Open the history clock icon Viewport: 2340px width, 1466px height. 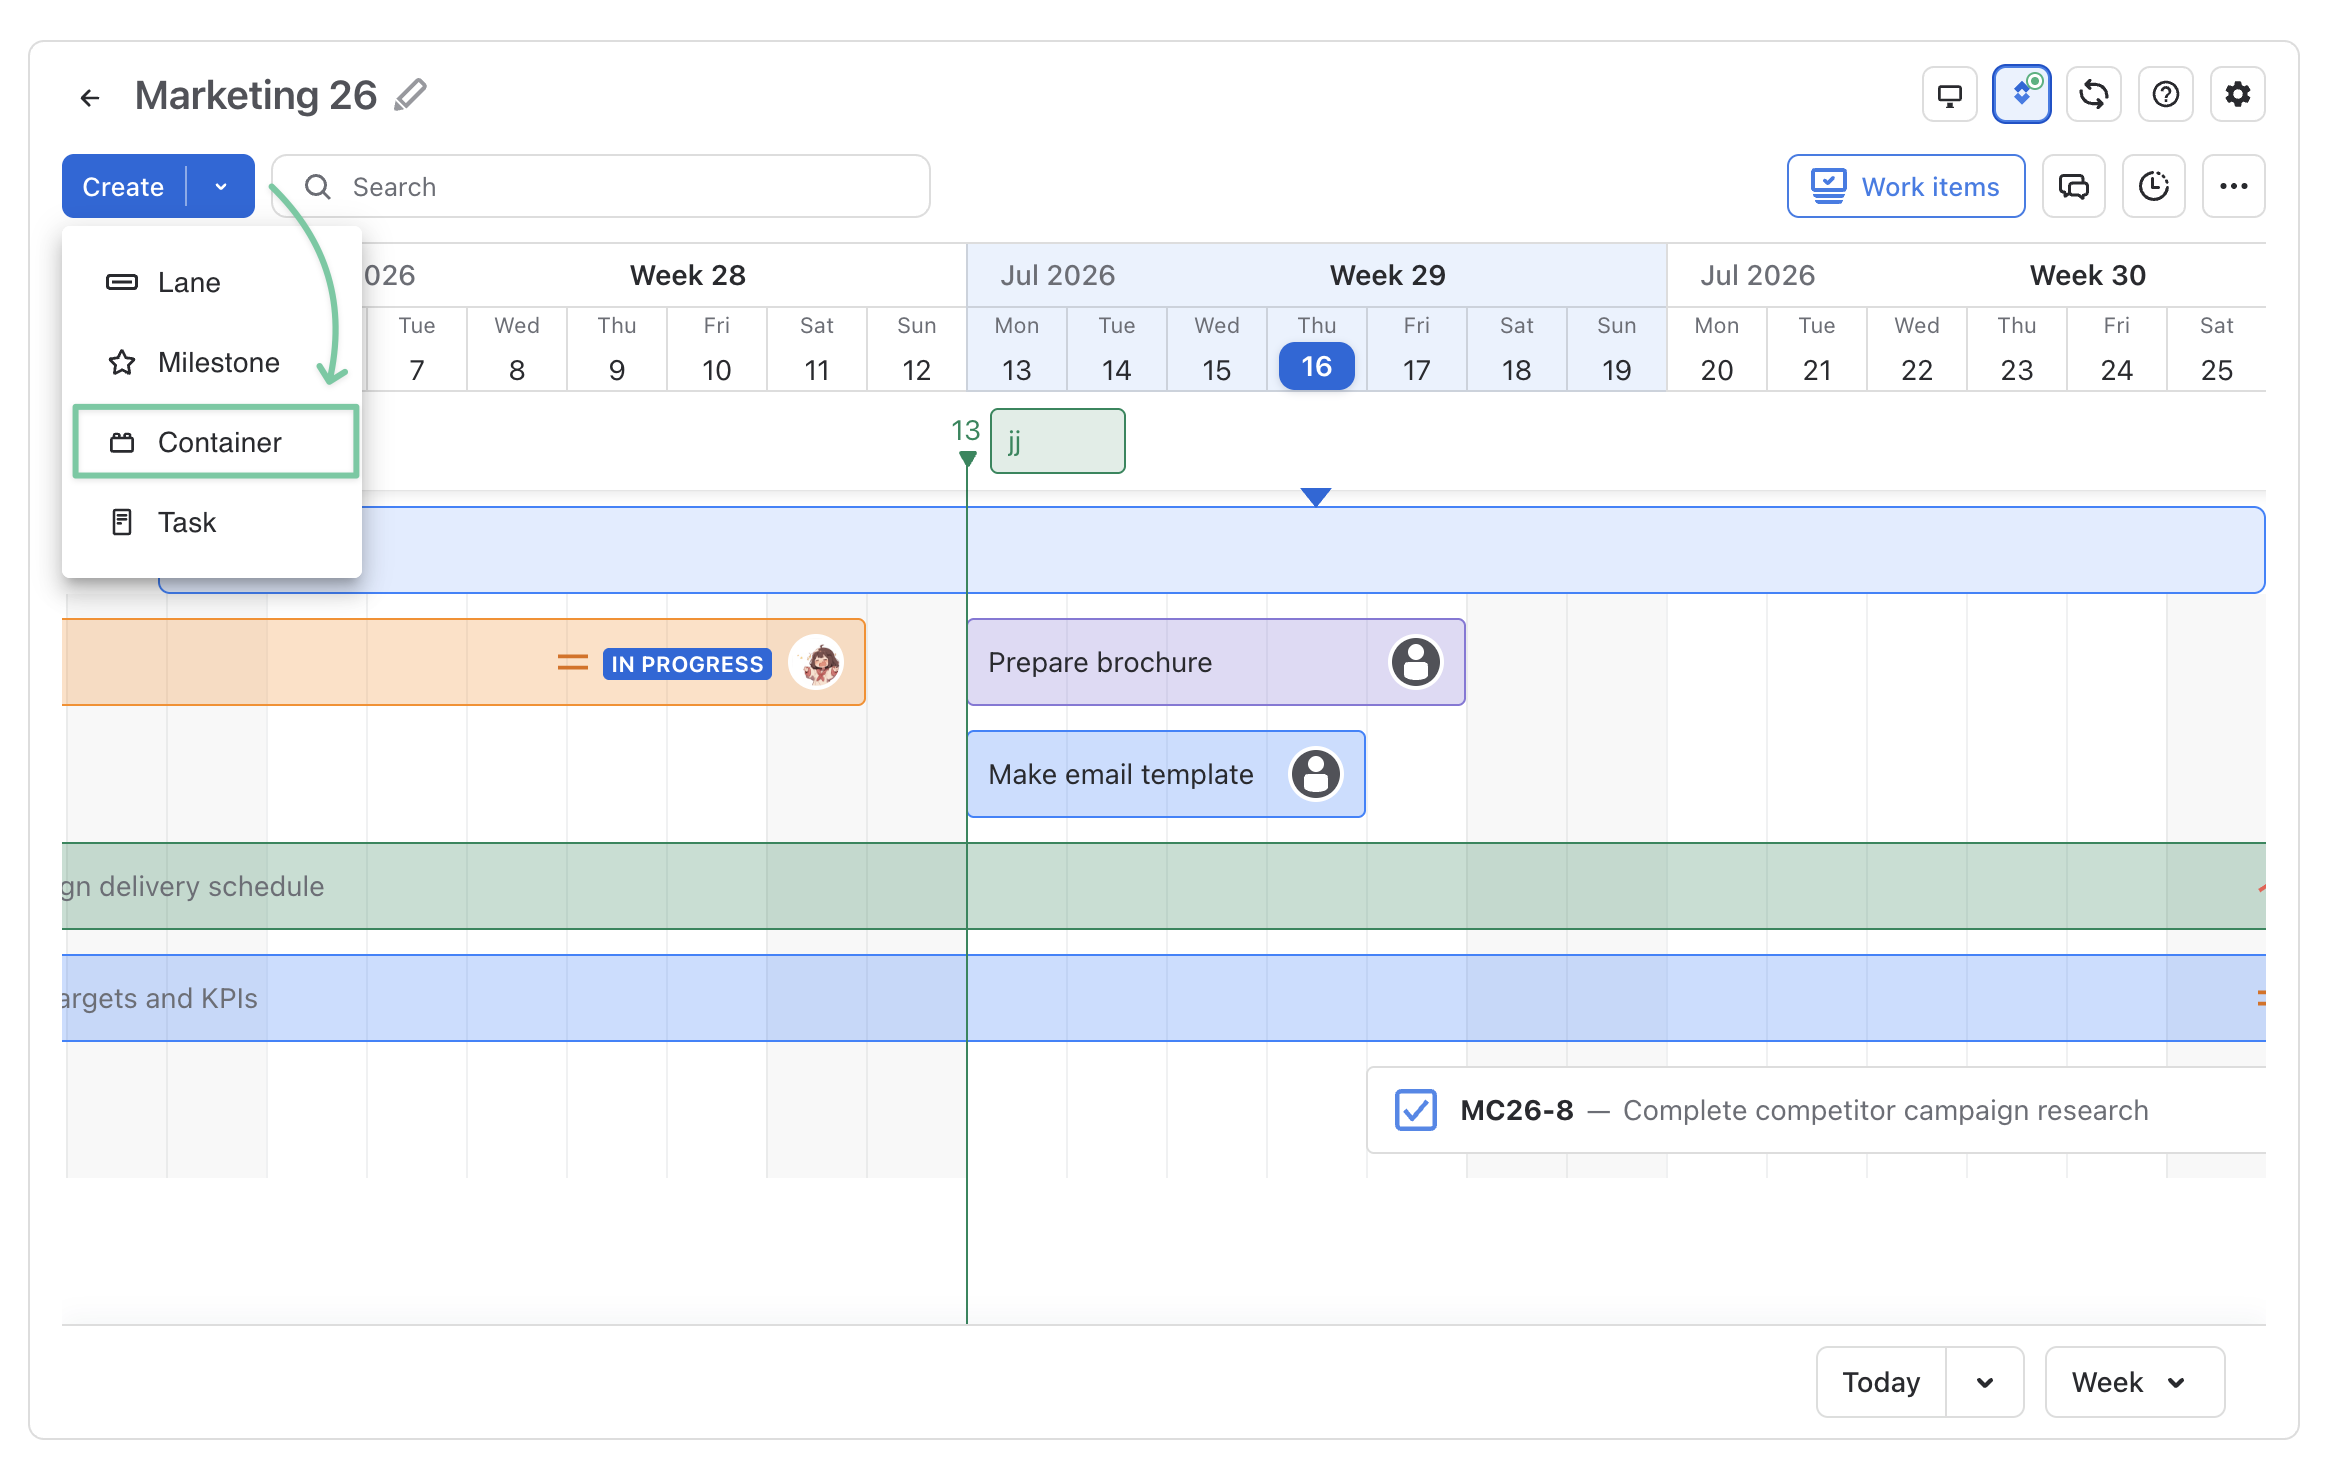2153,186
